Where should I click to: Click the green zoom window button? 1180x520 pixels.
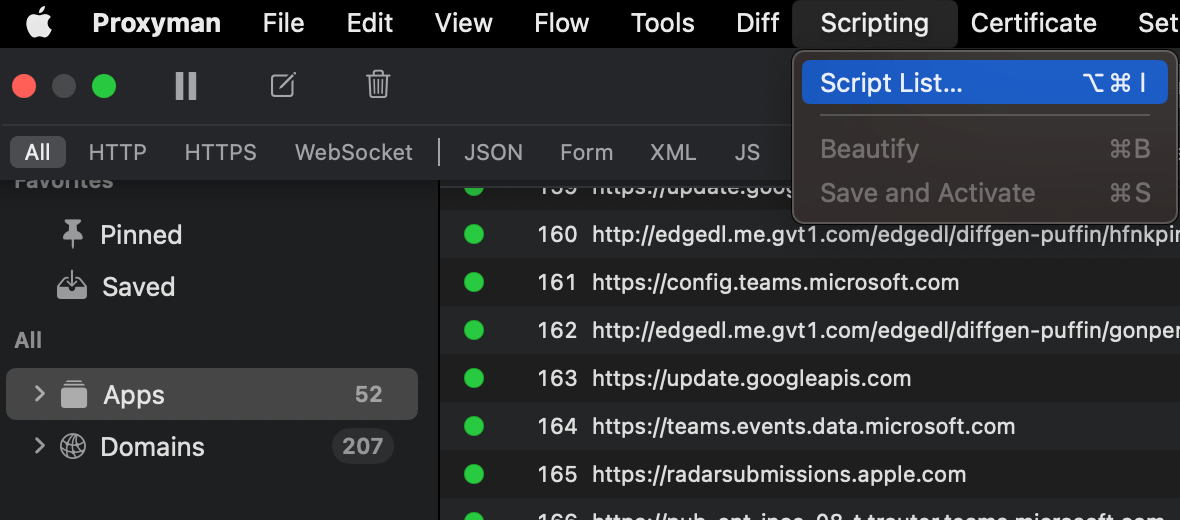[x=104, y=86]
